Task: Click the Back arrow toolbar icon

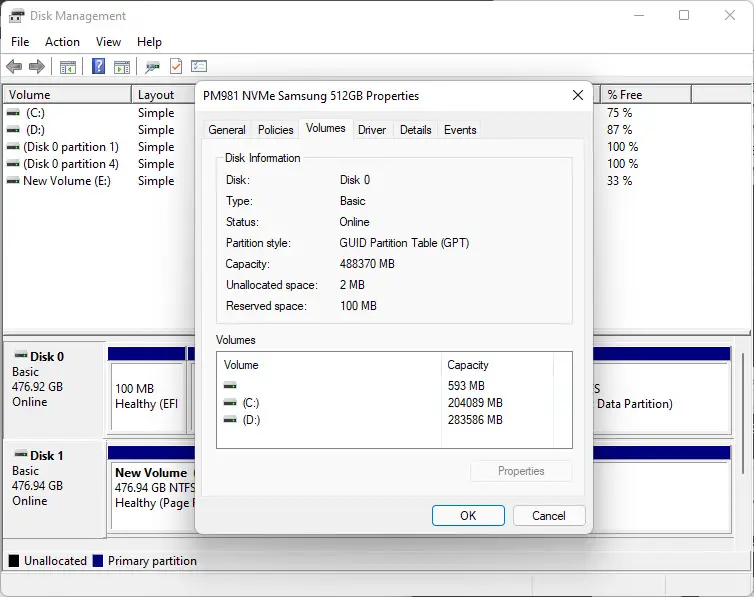Action: pyautogui.click(x=14, y=67)
